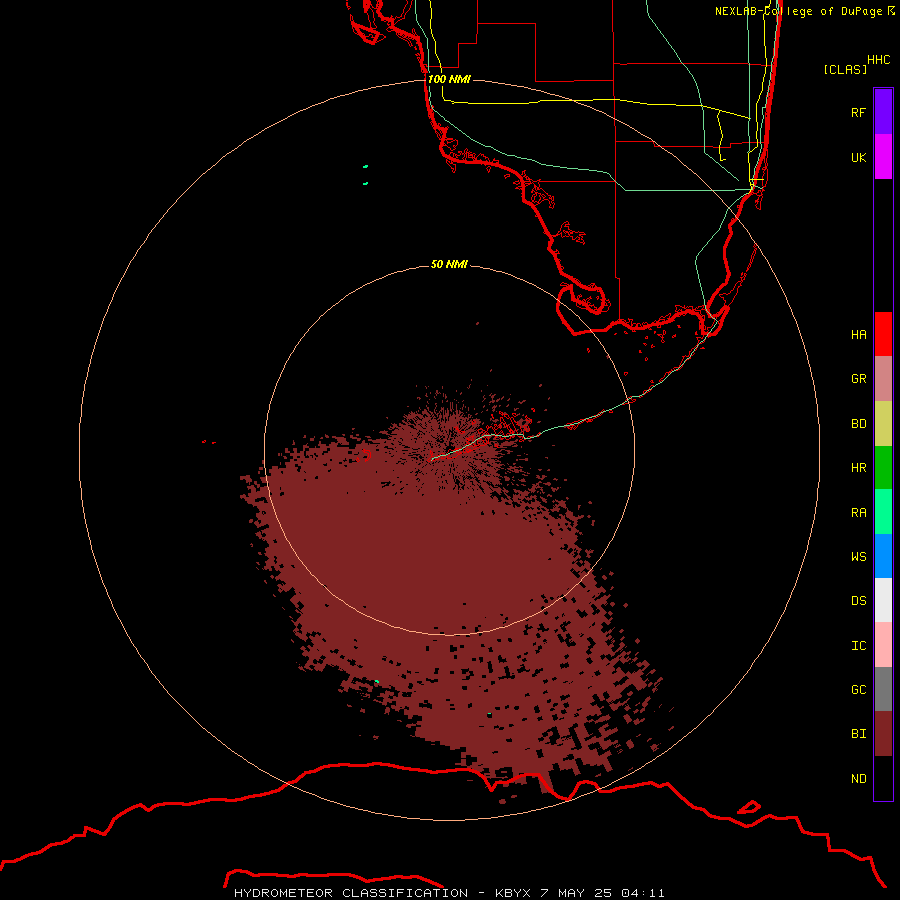Click the IC light-pink legend swatch
This screenshot has width=900, height=900.
[x=883, y=645]
